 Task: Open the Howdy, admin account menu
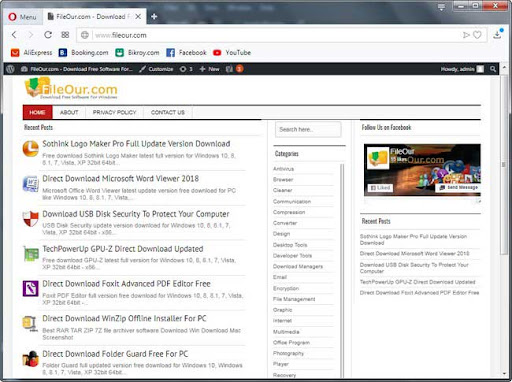[x=462, y=69]
